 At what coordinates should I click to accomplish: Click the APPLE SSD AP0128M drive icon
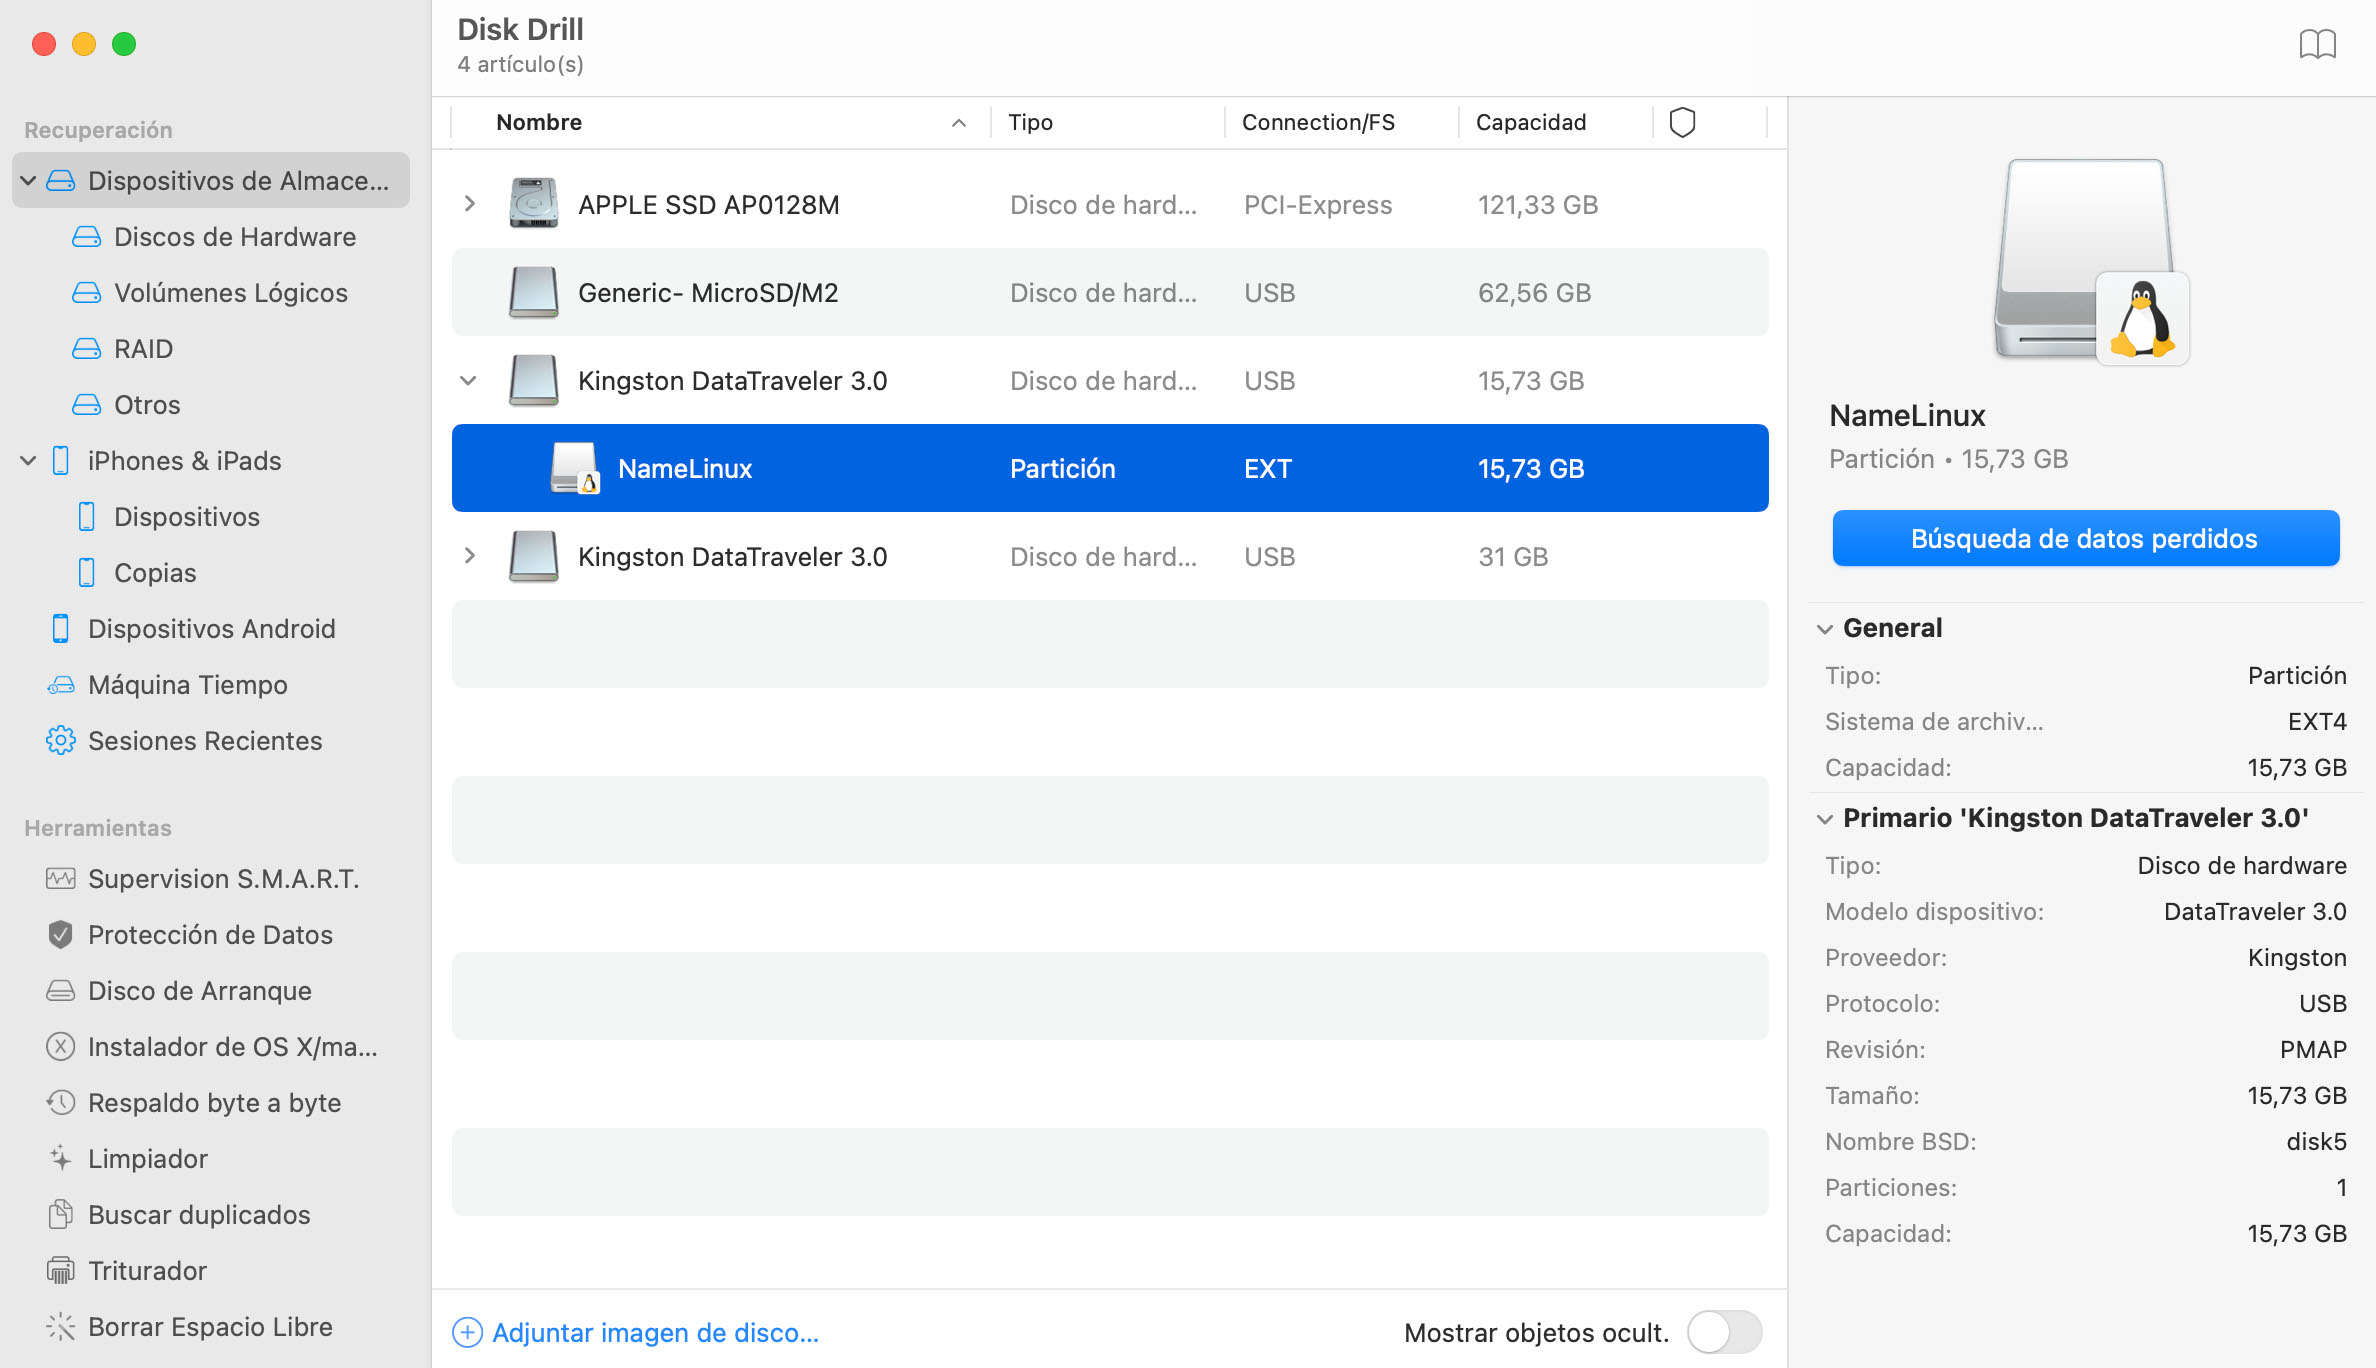pyautogui.click(x=533, y=204)
